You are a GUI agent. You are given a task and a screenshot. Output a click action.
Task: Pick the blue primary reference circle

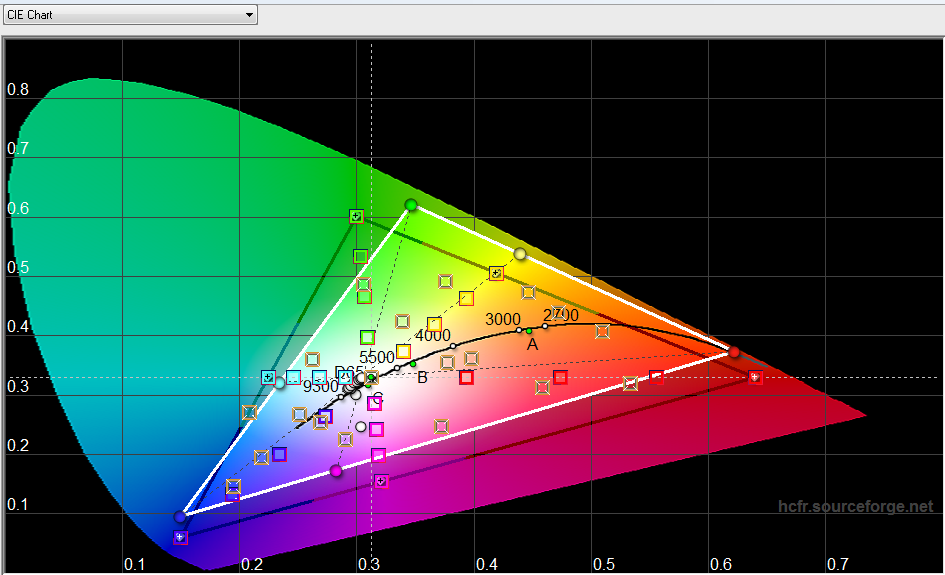(x=180, y=517)
